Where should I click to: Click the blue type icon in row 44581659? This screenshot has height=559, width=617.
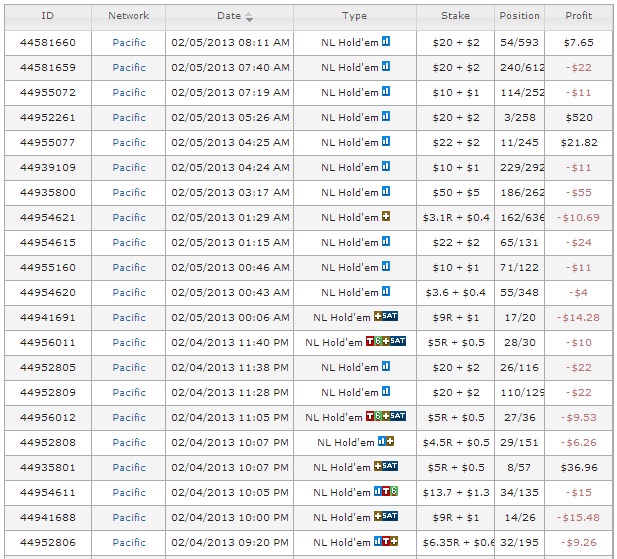[x=386, y=66]
